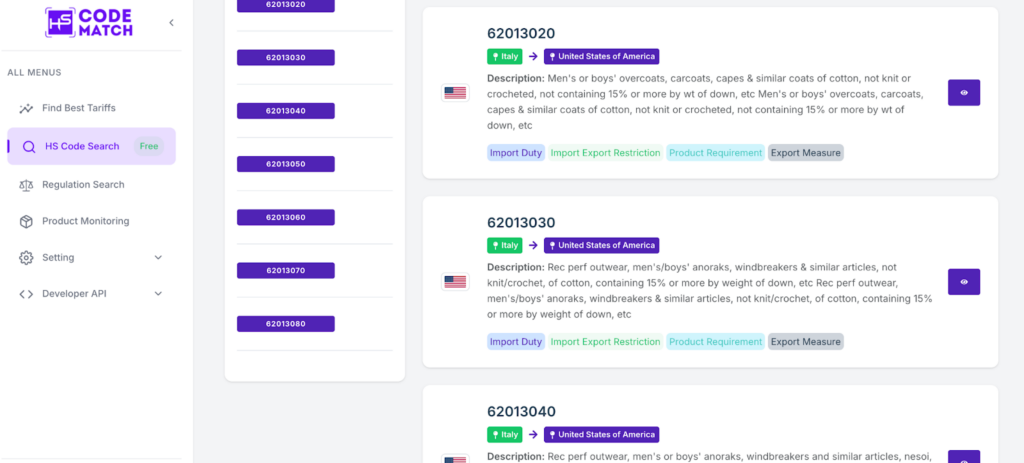Click United States of America badge for 62013040

coord(601,435)
